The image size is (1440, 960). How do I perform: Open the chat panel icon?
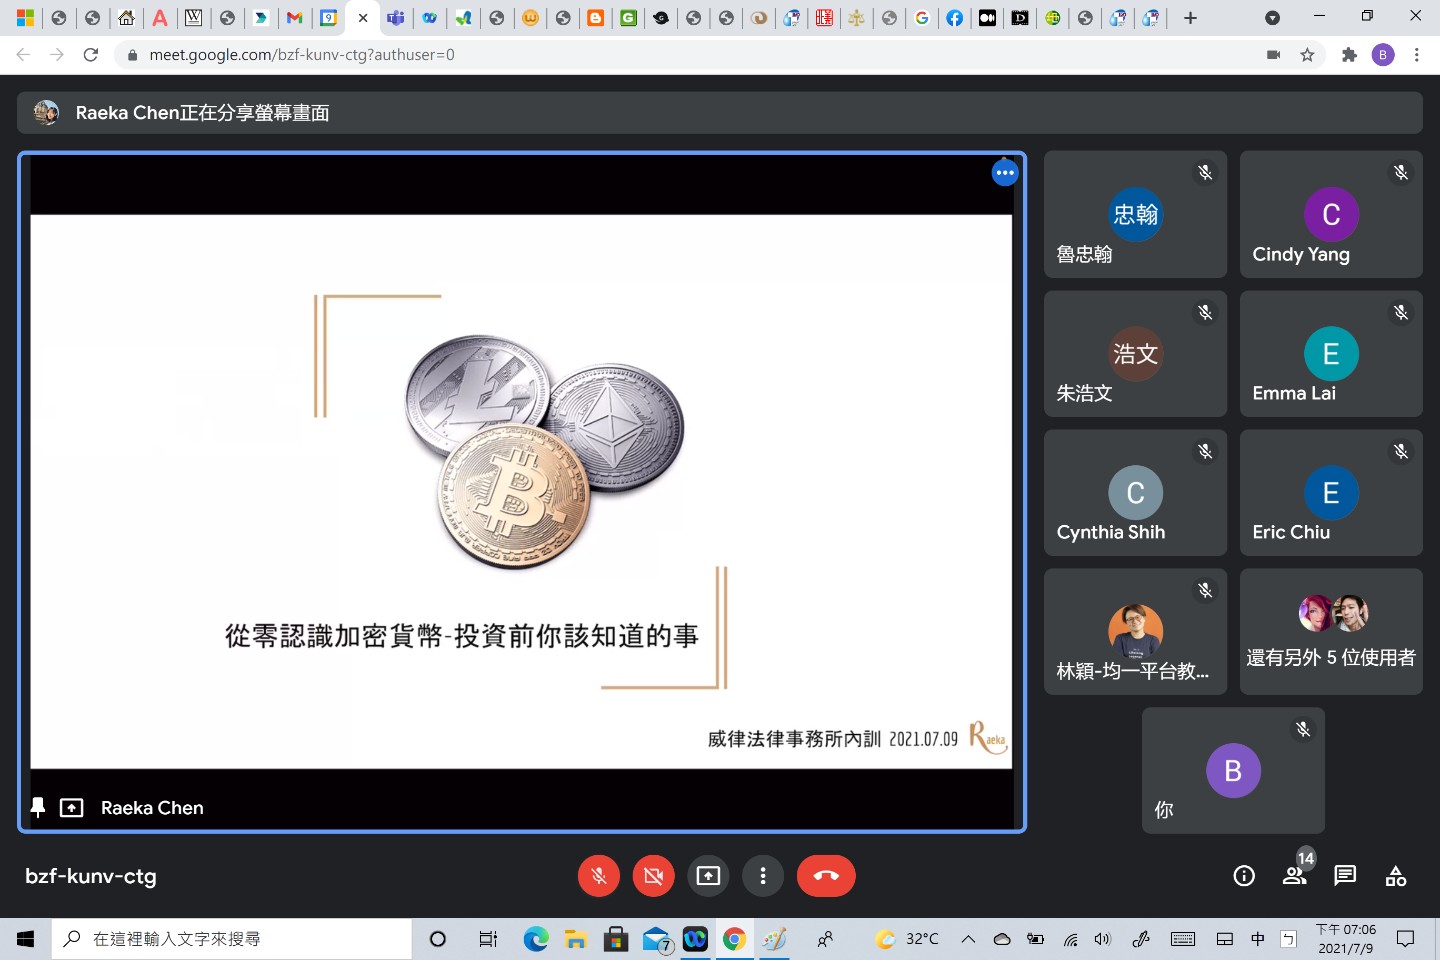[1345, 876]
